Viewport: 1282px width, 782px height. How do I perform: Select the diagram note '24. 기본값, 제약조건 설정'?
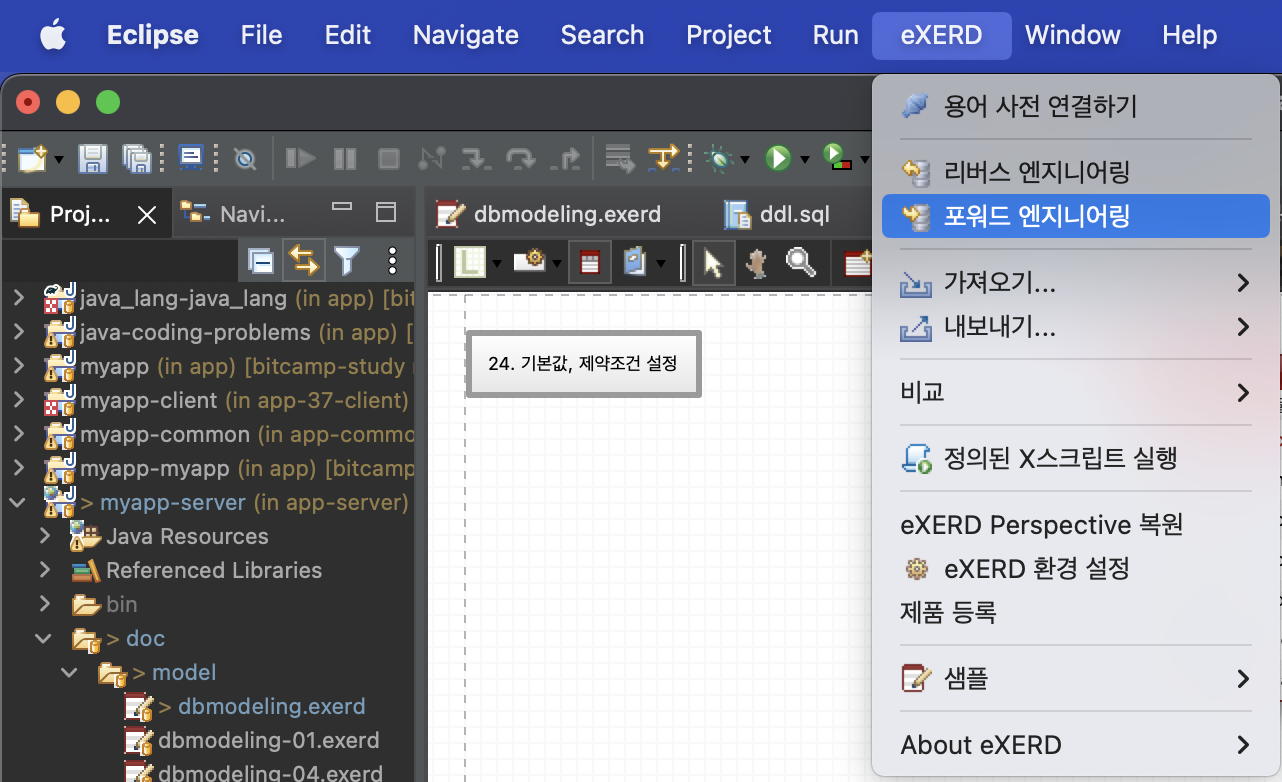click(584, 364)
